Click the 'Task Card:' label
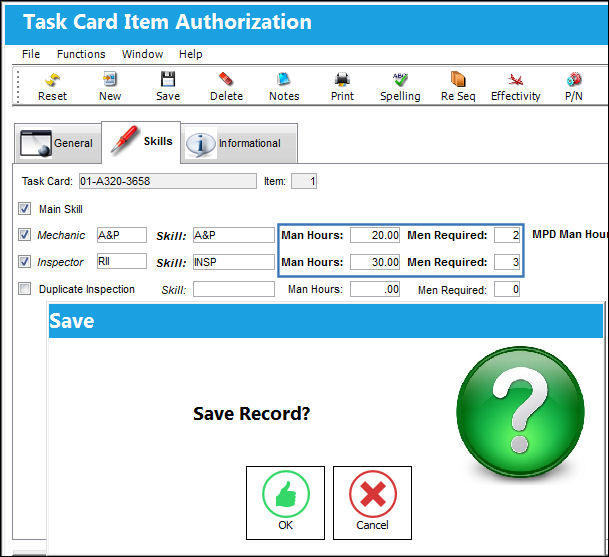Screen dimensions: 609x557 point(47,181)
